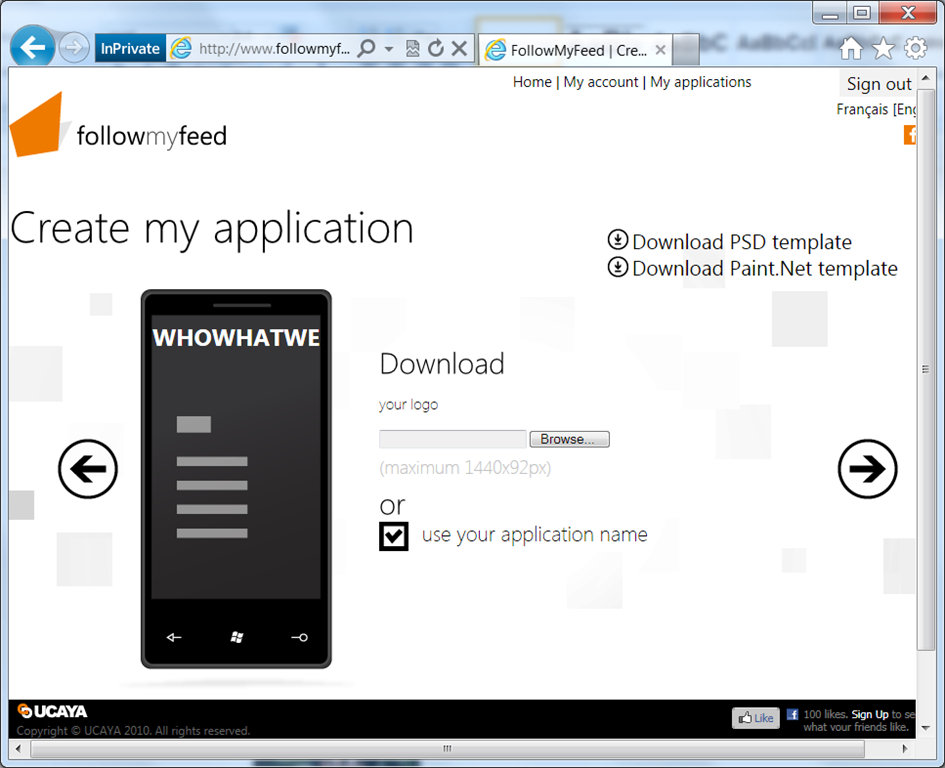
Task: Open the My account menu link
Action: (x=601, y=82)
